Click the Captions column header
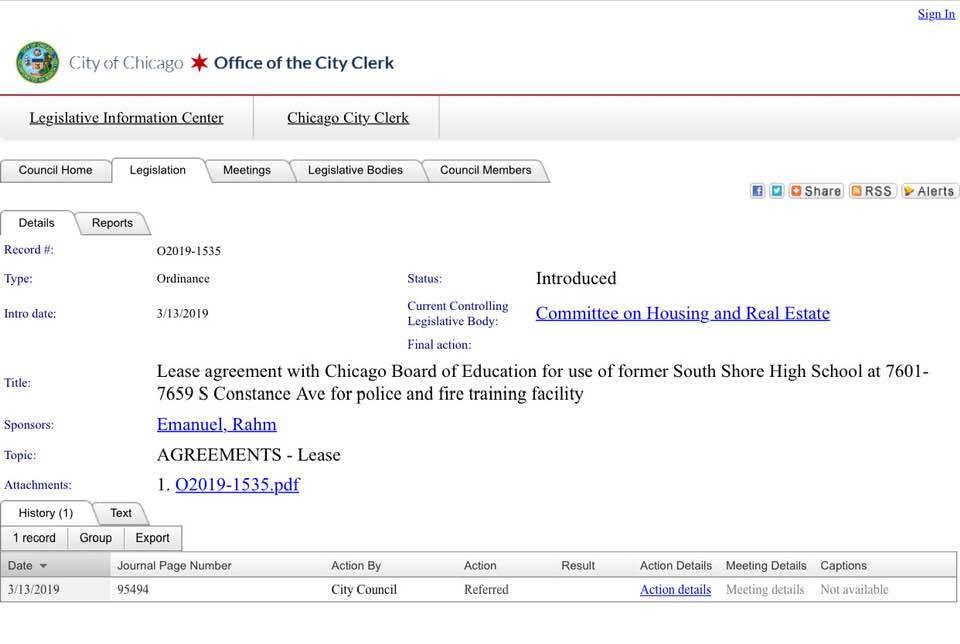Viewport: 960px width, 644px height. 844,566
